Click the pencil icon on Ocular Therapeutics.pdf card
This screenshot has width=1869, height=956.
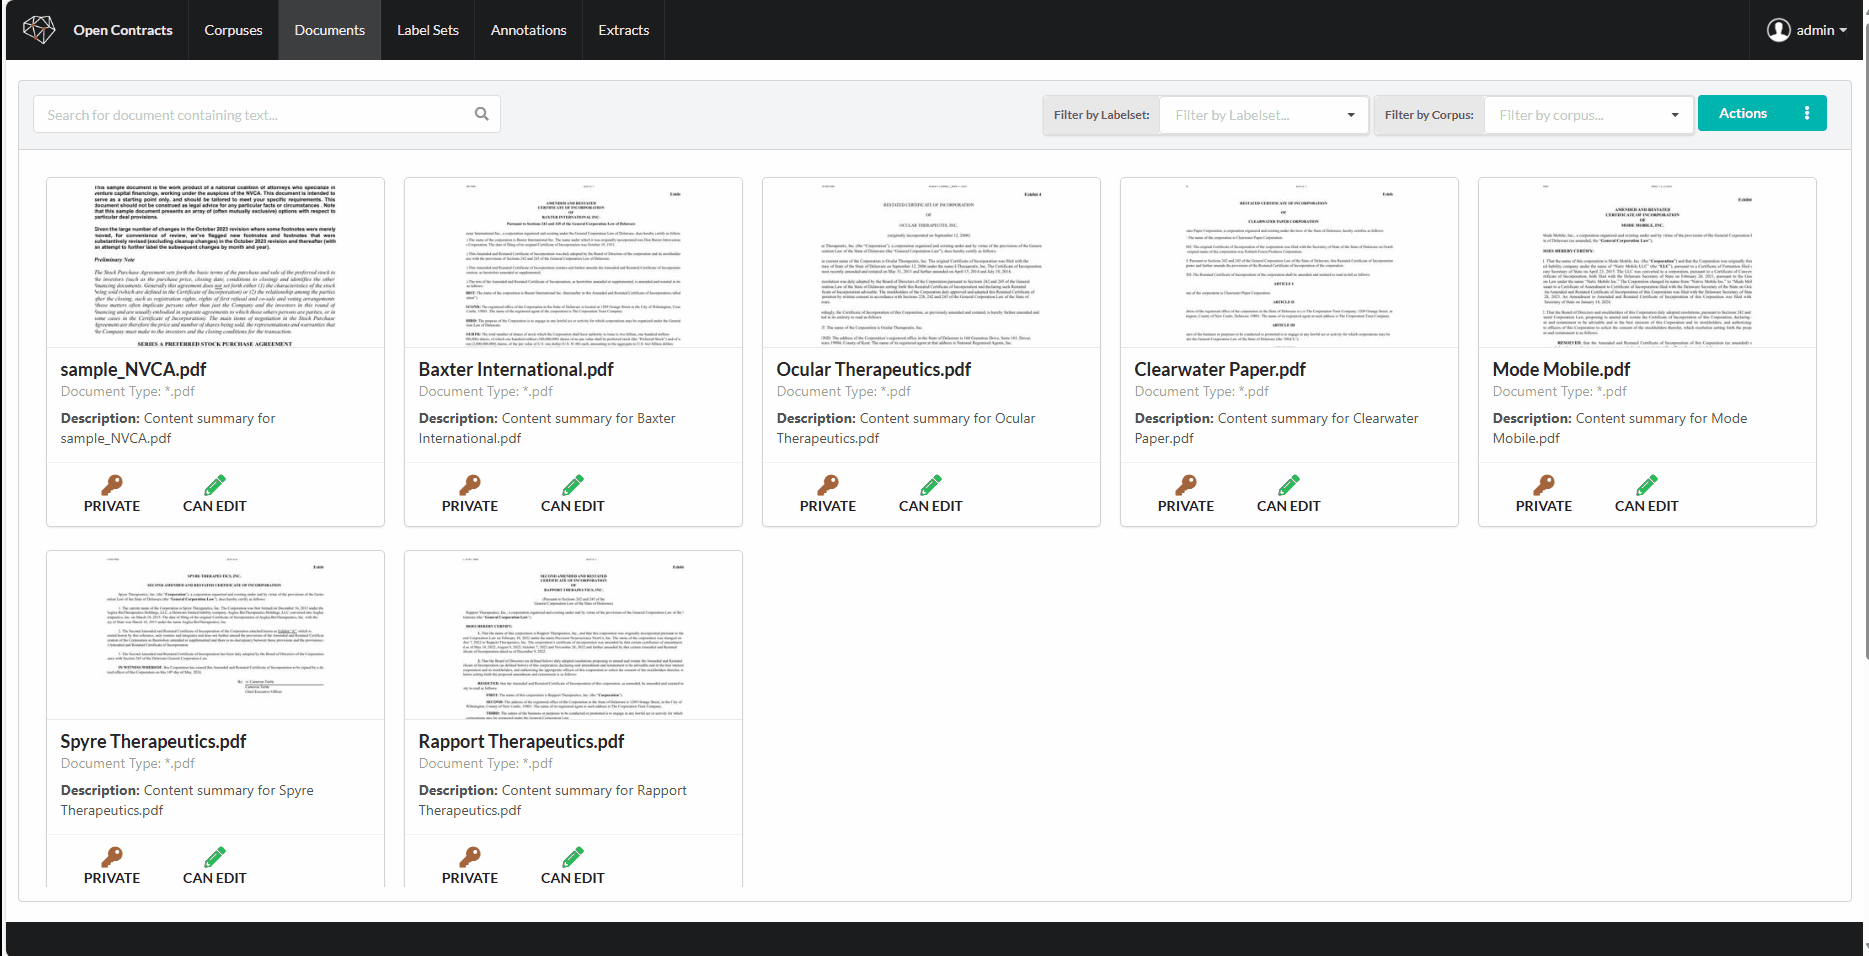[x=931, y=485]
